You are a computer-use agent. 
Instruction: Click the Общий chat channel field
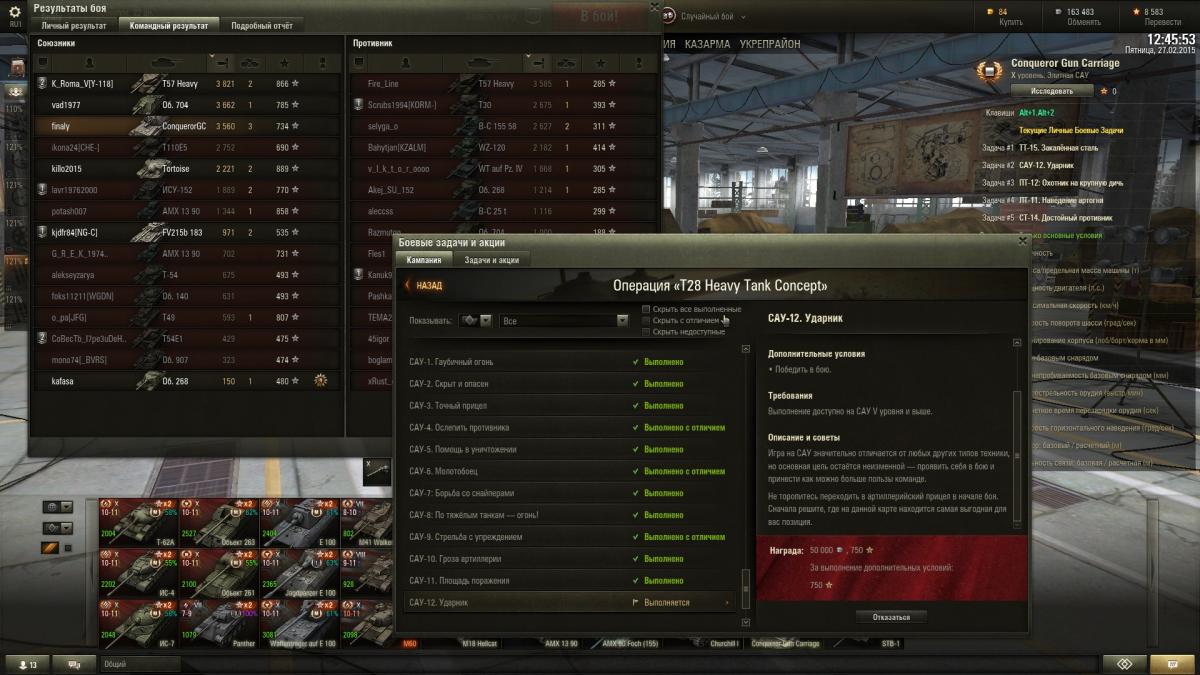(140, 664)
